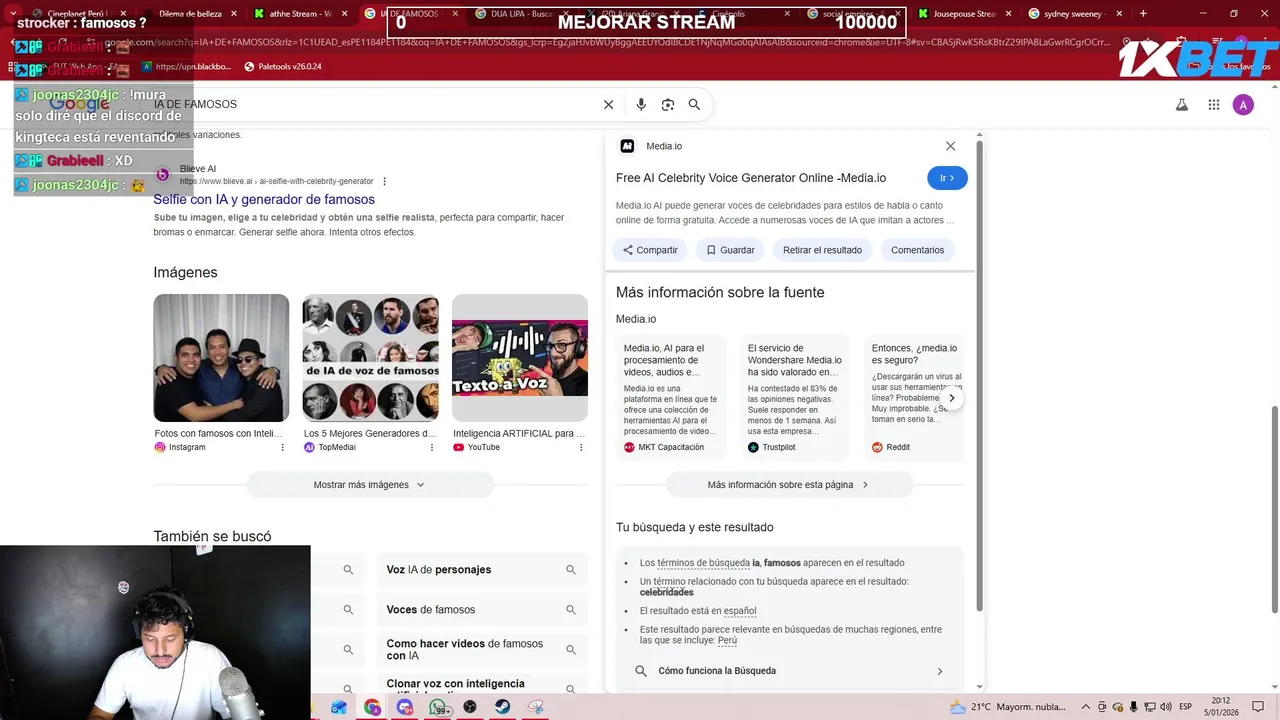Open the 'español' language link
The width and height of the screenshot is (1280, 720).
pos(740,611)
